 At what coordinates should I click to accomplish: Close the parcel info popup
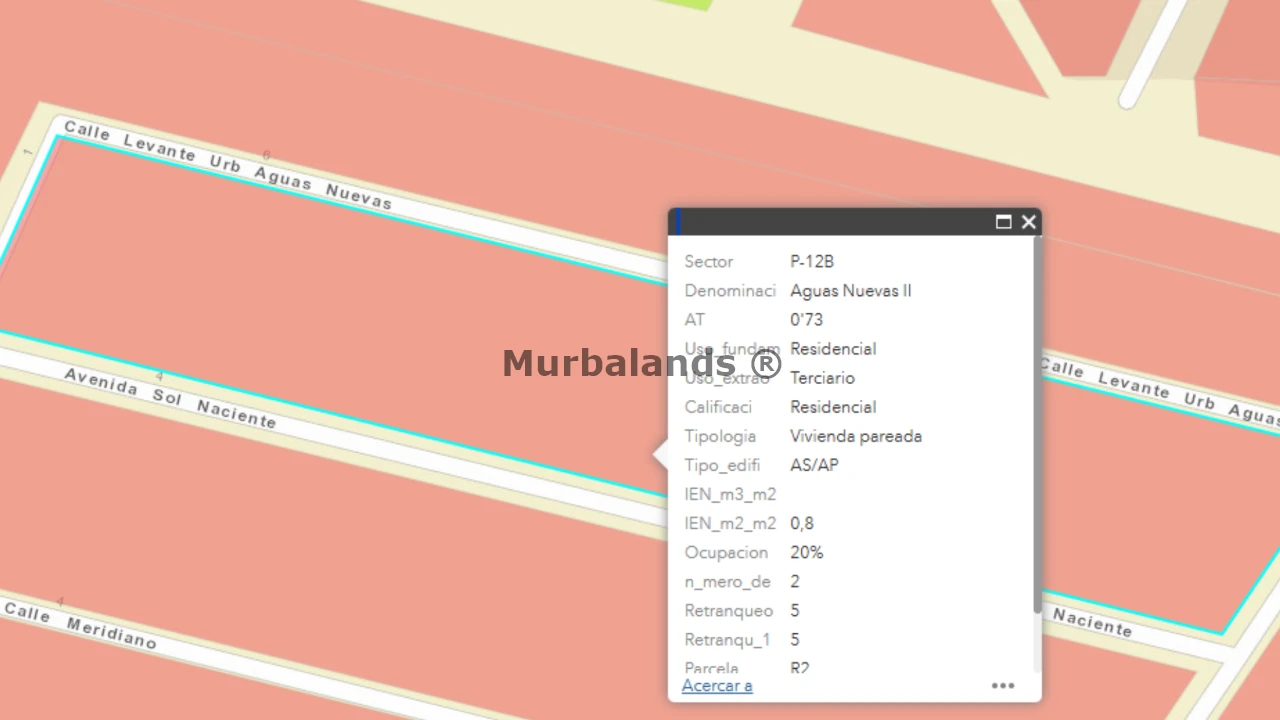click(1028, 222)
